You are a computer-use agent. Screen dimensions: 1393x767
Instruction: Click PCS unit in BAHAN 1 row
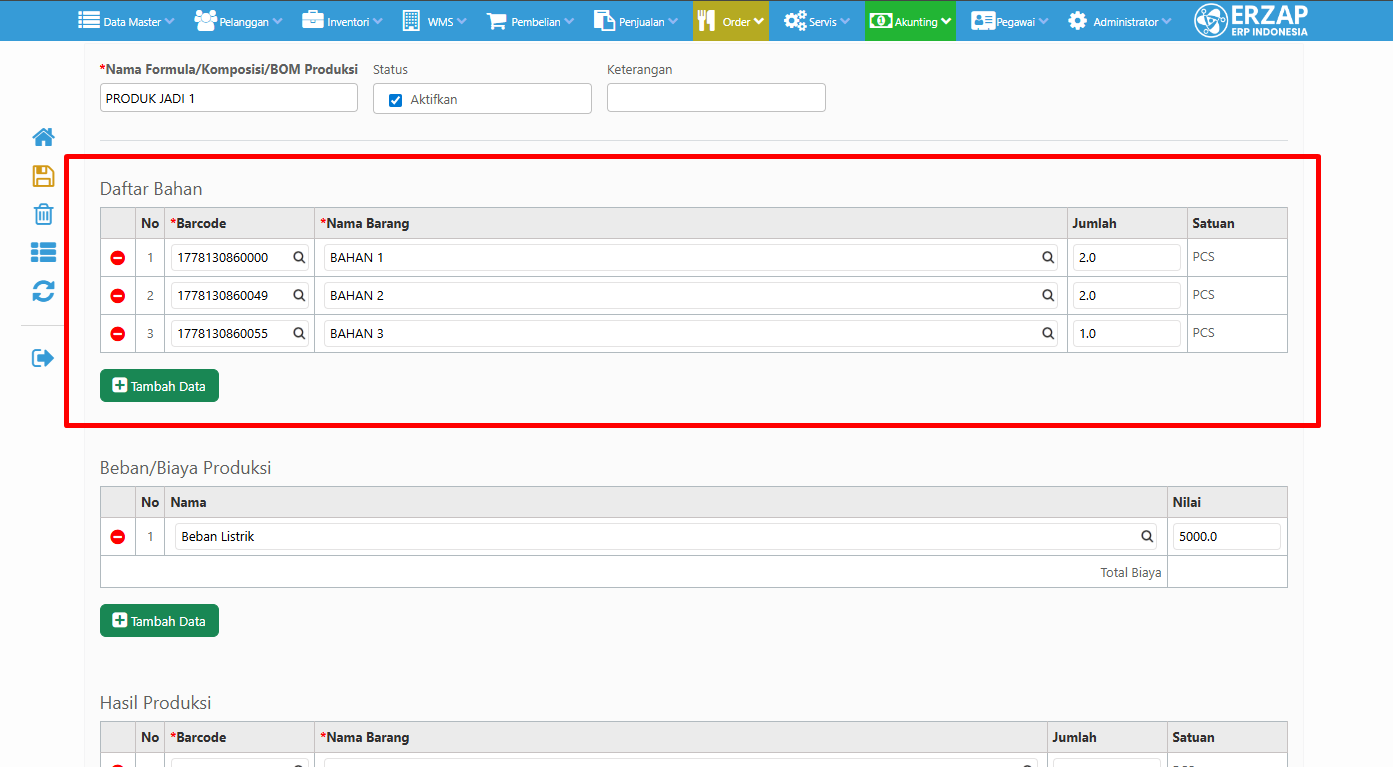point(1204,257)
